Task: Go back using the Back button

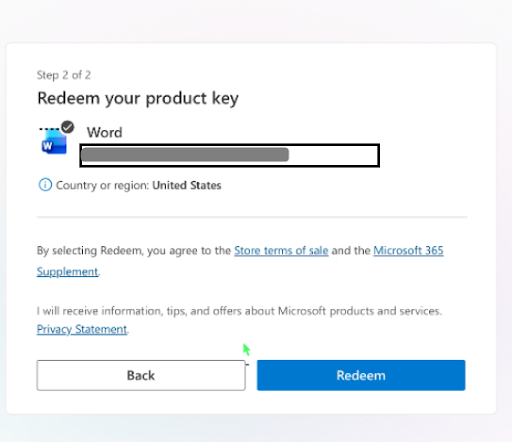Action: pos(141,375)
